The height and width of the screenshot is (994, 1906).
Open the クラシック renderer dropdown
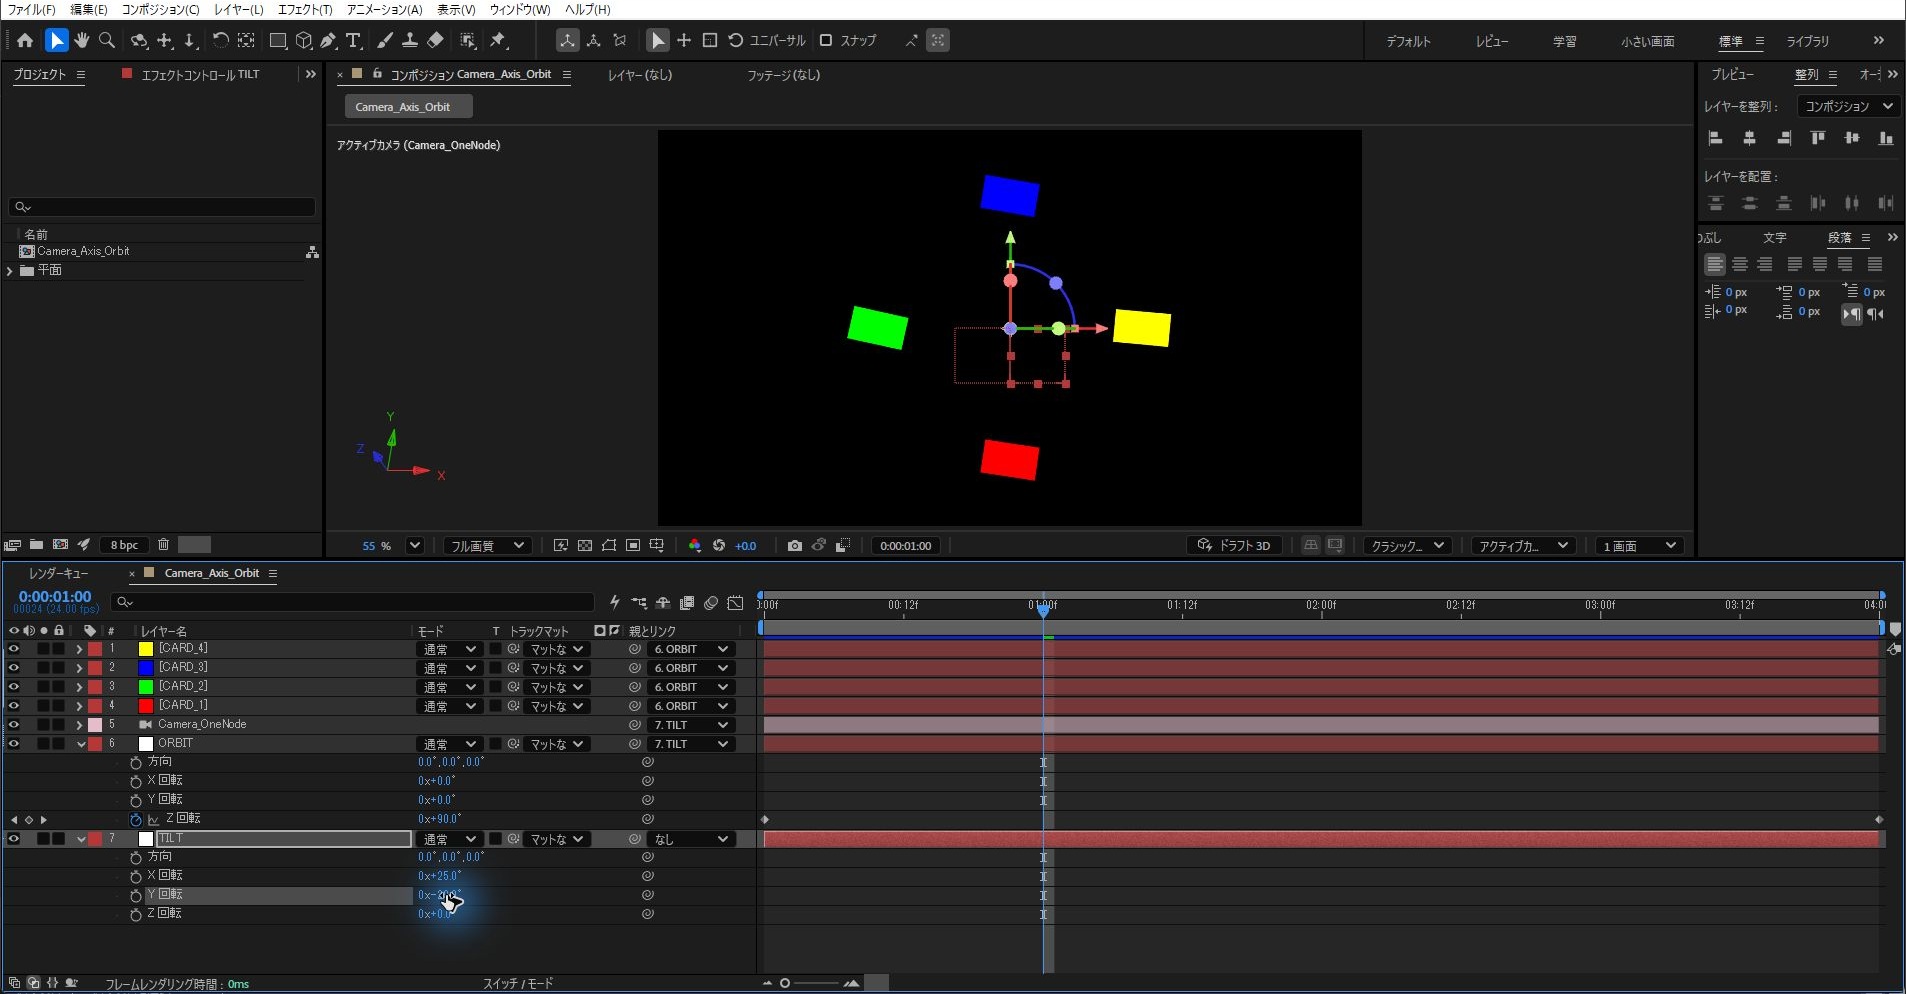[x=1407, y=545]
